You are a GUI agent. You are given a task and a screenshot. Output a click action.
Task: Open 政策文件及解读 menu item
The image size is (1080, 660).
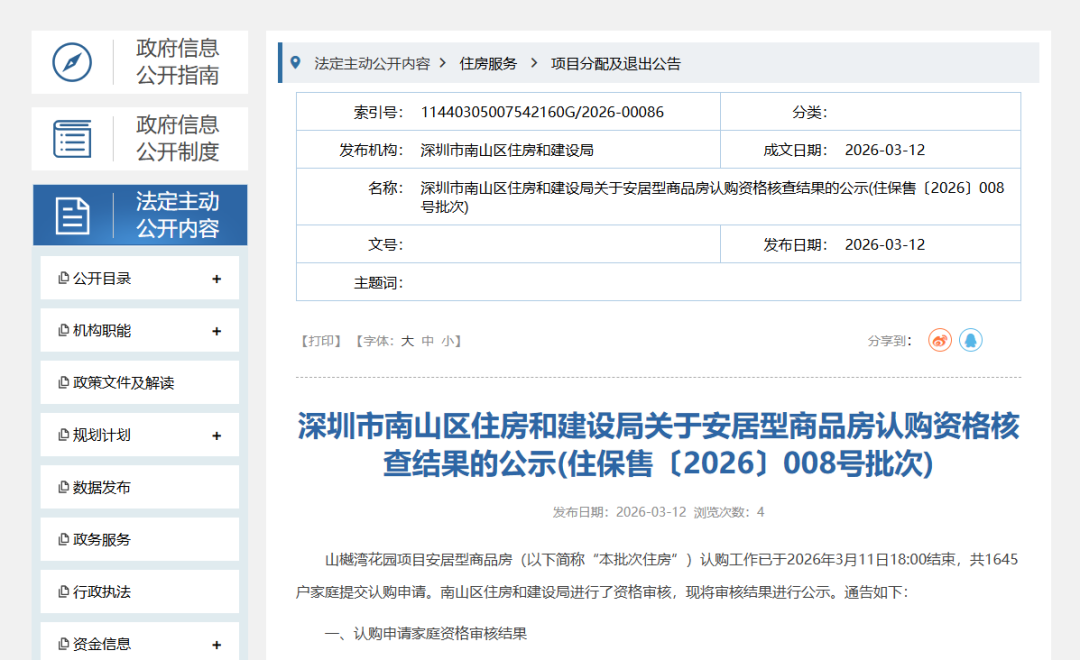click(140, 382)
